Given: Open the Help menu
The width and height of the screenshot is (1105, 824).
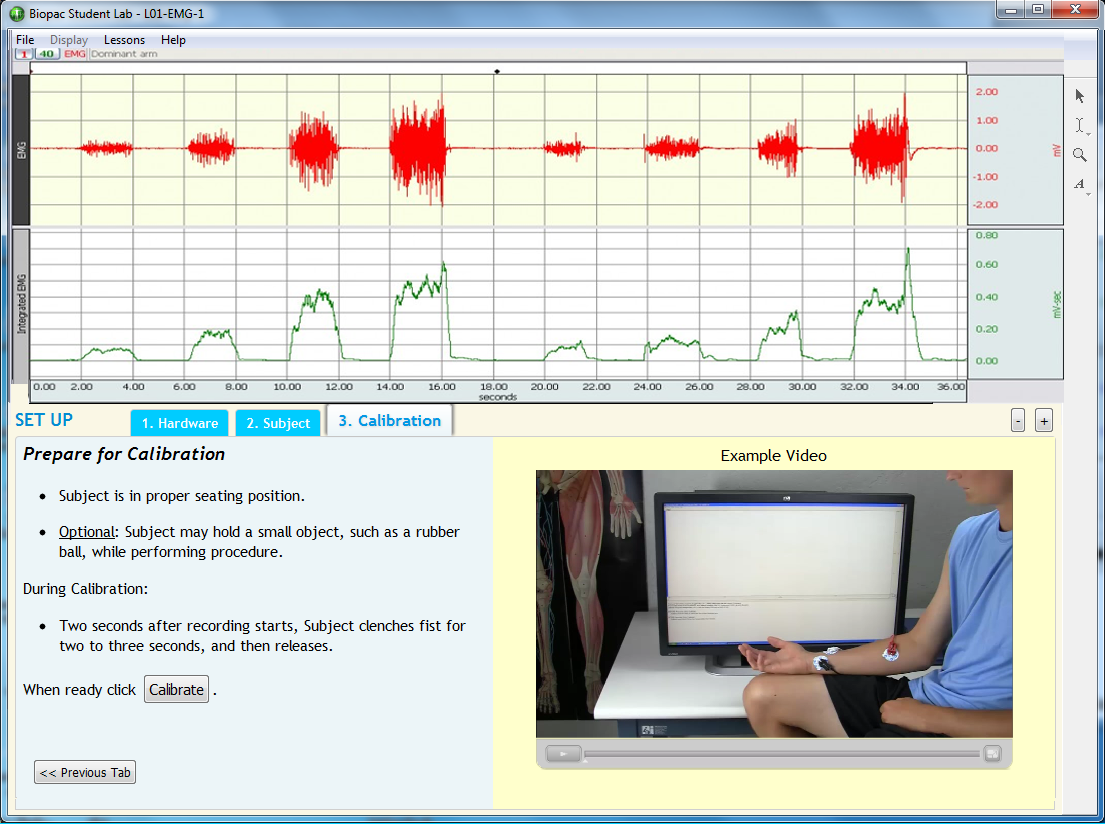Looking at the screenshot, I should click(x=173, y=40).
